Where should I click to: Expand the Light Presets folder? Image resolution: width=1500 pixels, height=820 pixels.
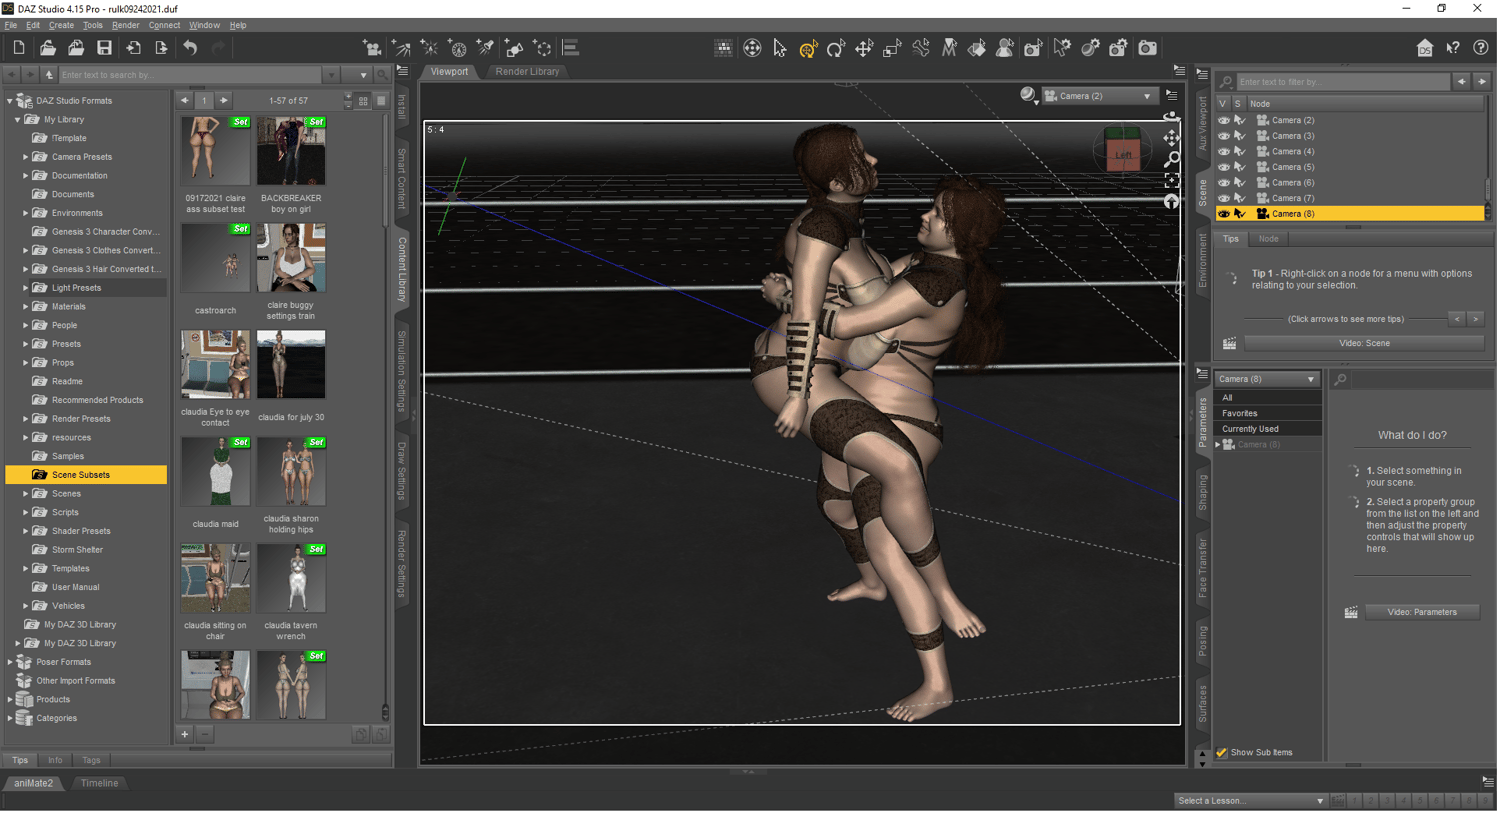point(26,288)
